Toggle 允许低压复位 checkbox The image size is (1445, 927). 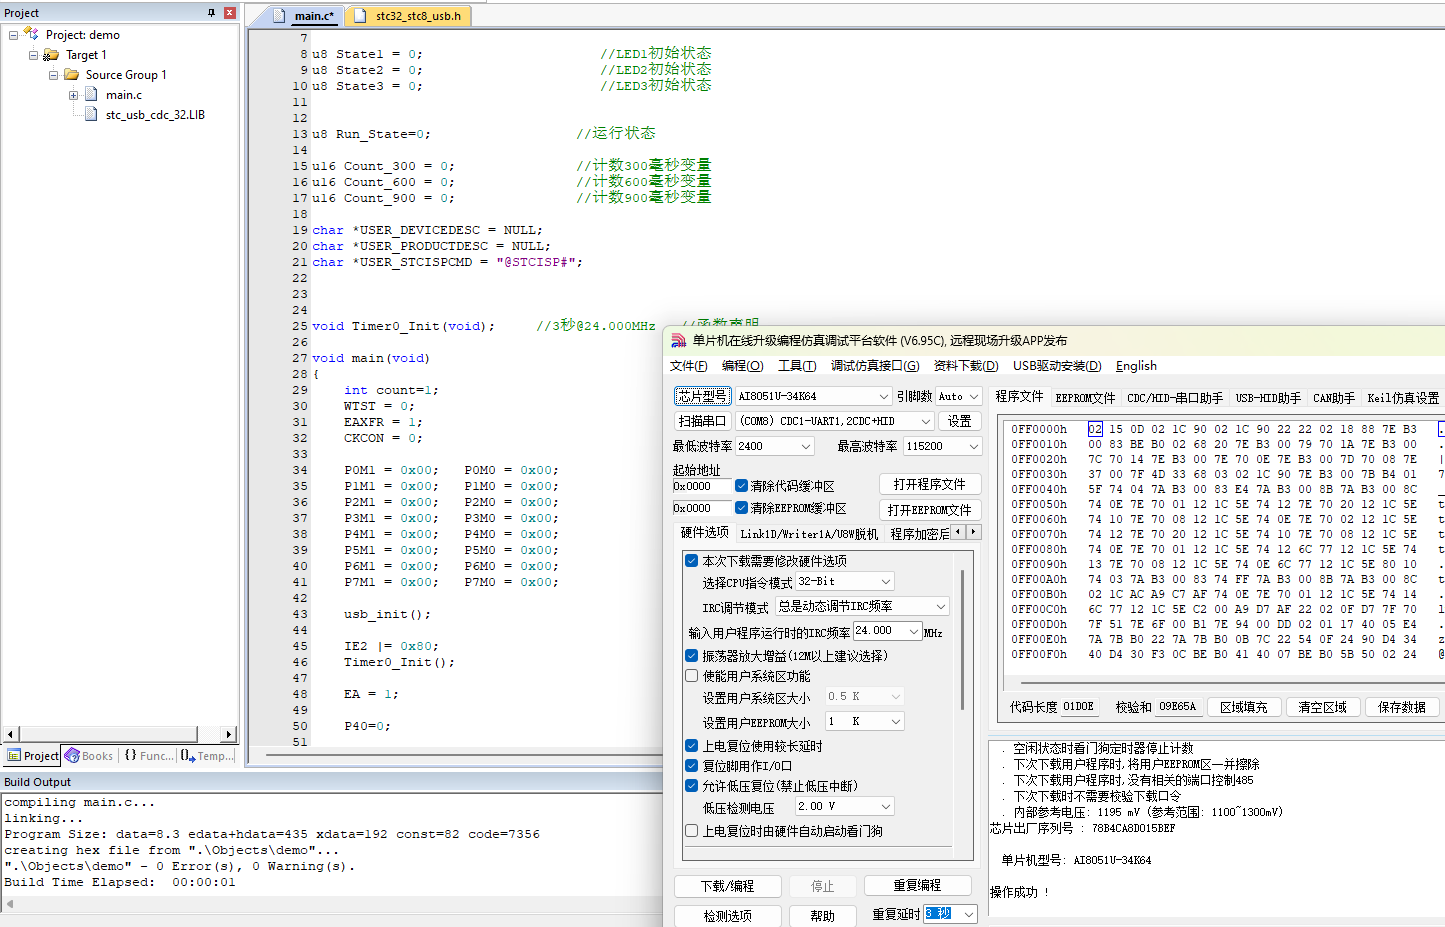coord(691,786)
